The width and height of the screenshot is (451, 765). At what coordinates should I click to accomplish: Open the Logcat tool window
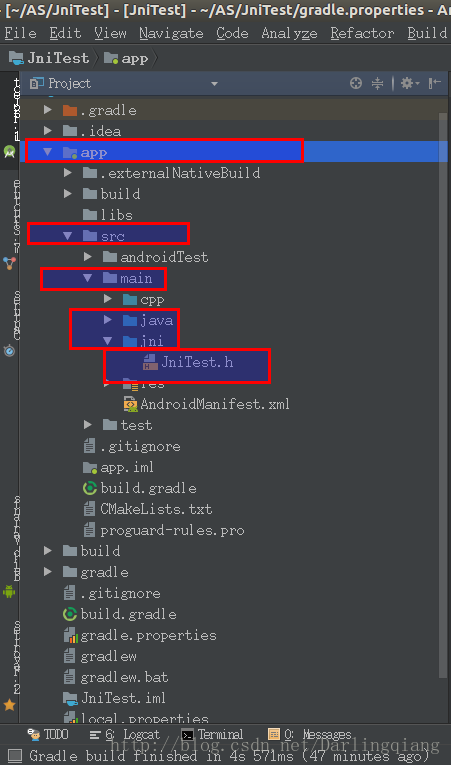coord(125,735)
